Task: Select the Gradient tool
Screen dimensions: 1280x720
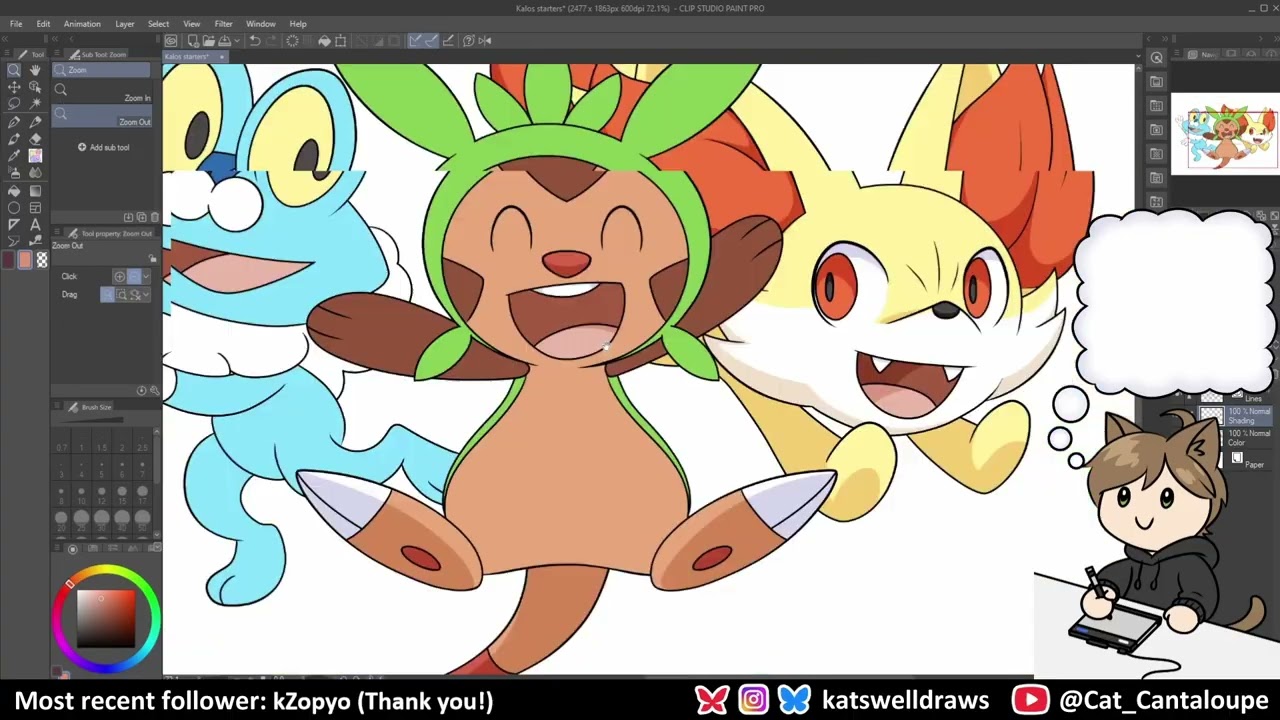Action: (x=35, y=191)
